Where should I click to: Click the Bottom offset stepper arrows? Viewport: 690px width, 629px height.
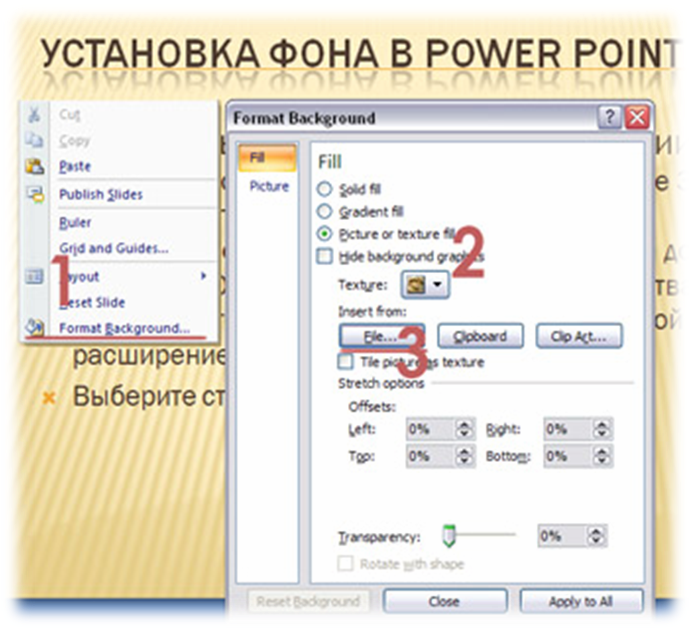coord(602,456)
